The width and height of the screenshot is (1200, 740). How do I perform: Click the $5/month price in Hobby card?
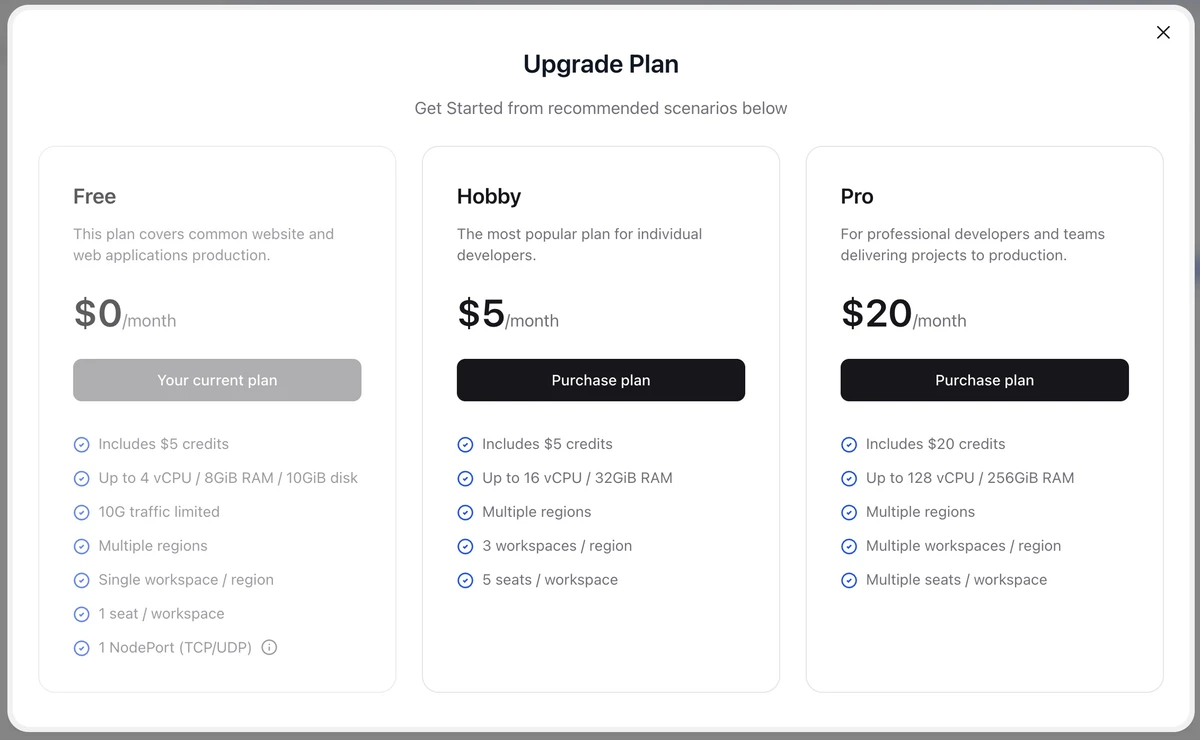[x=508, y=314]
